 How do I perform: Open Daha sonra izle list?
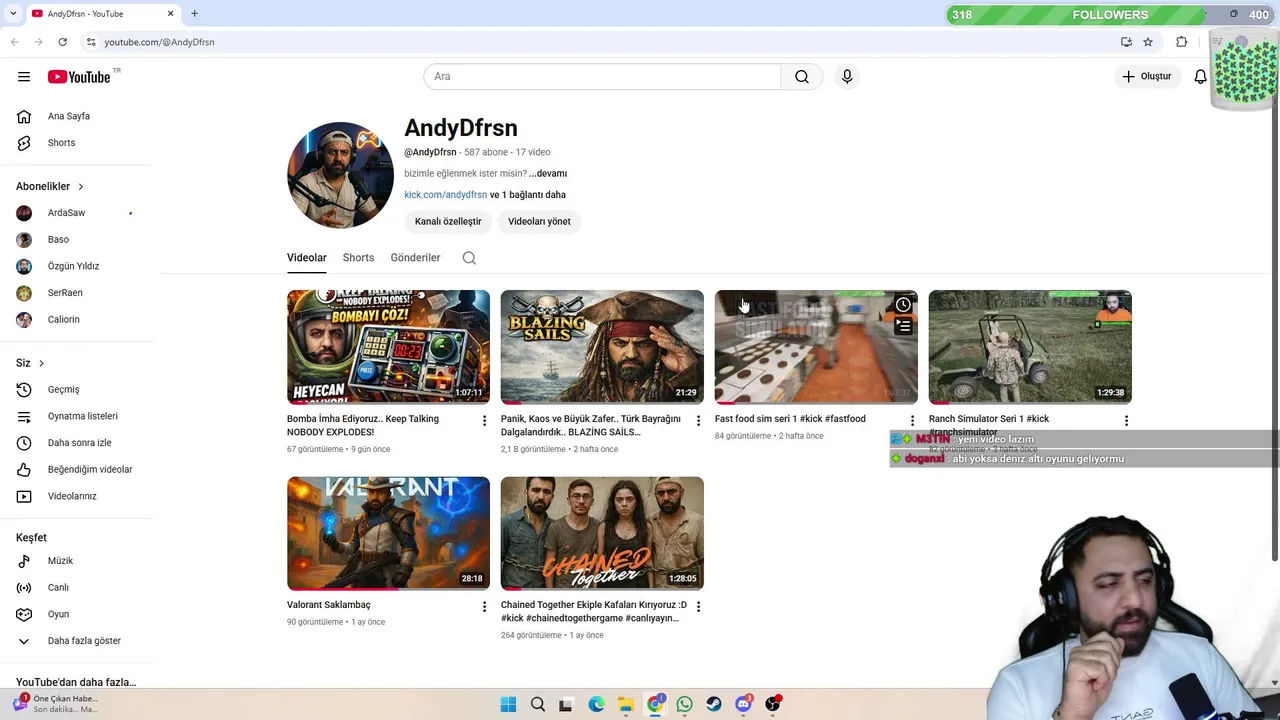tap(80, 443)
